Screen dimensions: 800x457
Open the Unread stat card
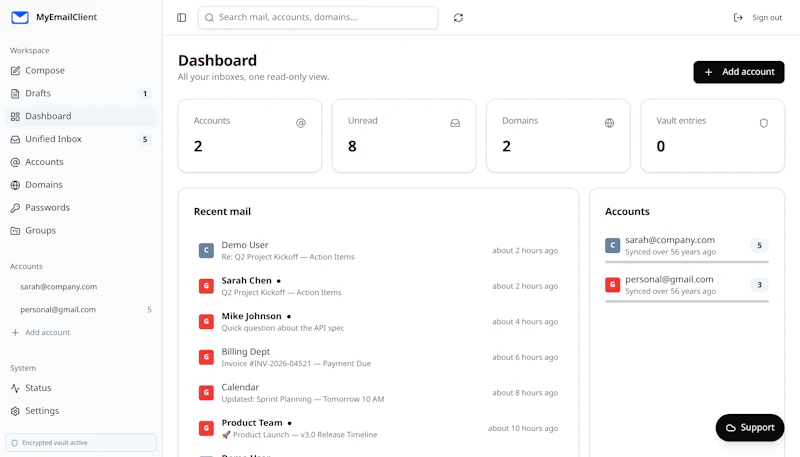point(404,136)
